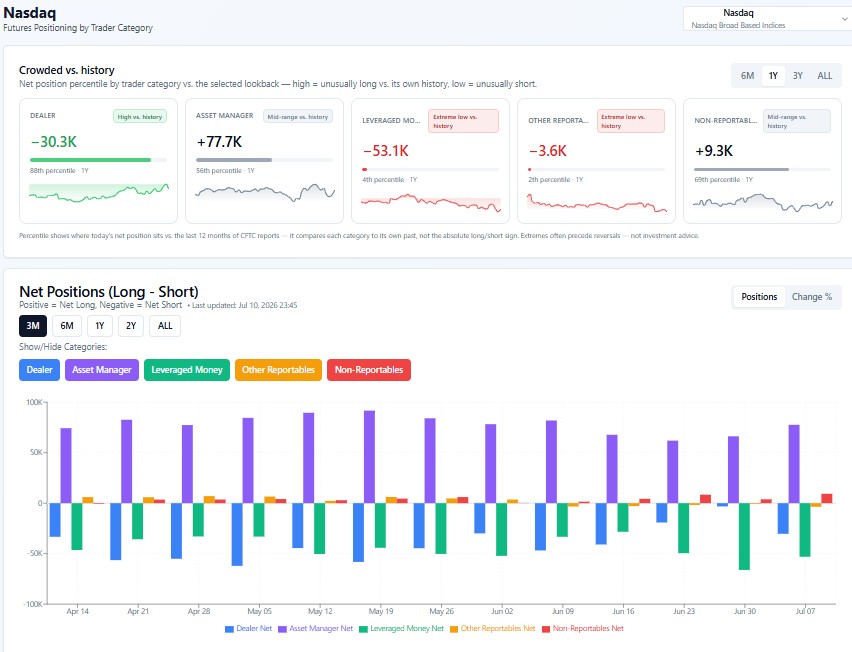852x652 pixels.
Task: Switch Net Positions view to Positions
Action: coord(759,297)
